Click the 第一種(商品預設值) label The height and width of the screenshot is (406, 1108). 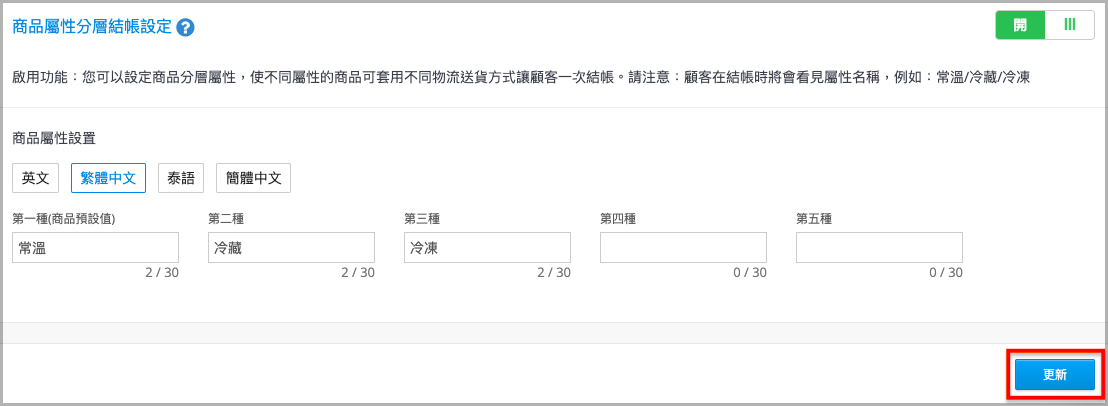click(64, 219)
